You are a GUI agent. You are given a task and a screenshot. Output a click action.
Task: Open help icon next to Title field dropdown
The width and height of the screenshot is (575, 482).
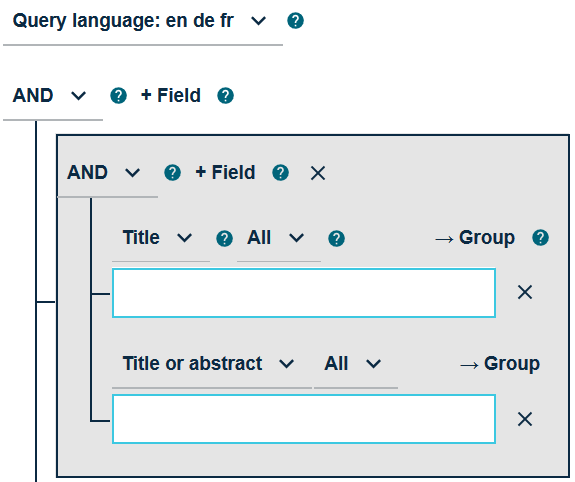[224, 238]
